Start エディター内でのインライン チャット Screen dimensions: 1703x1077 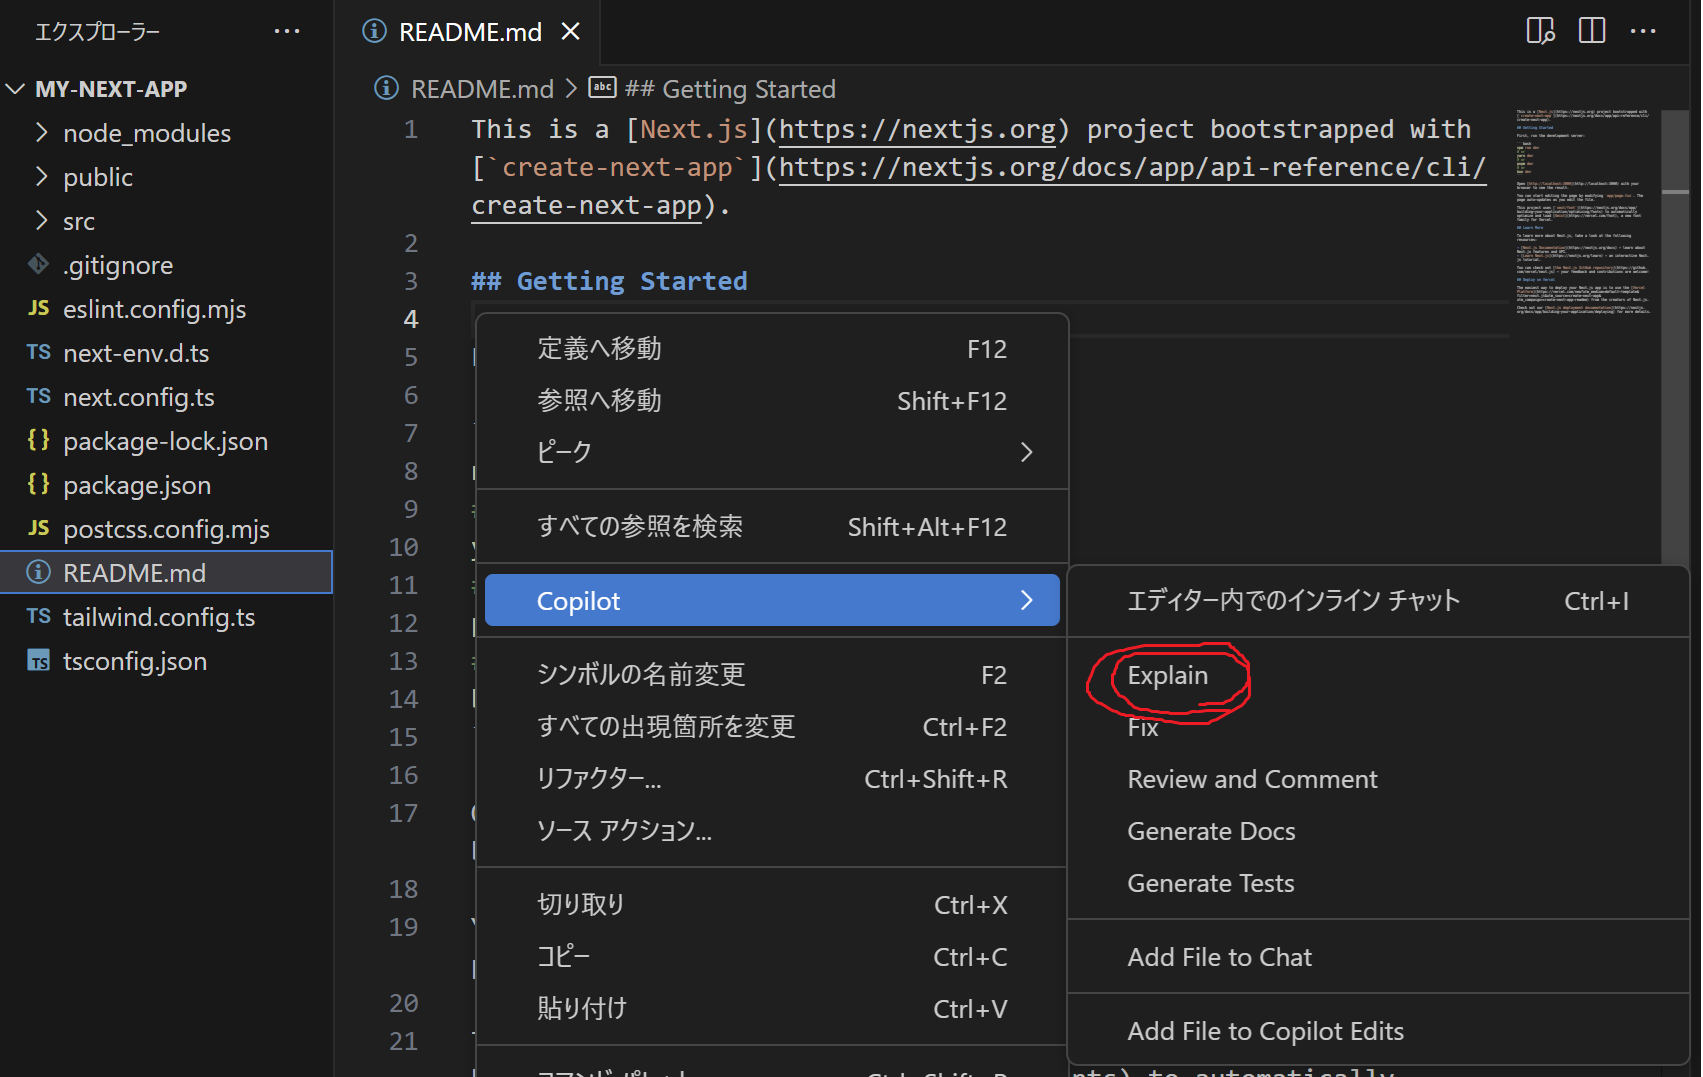click(x=1378, y=601)
